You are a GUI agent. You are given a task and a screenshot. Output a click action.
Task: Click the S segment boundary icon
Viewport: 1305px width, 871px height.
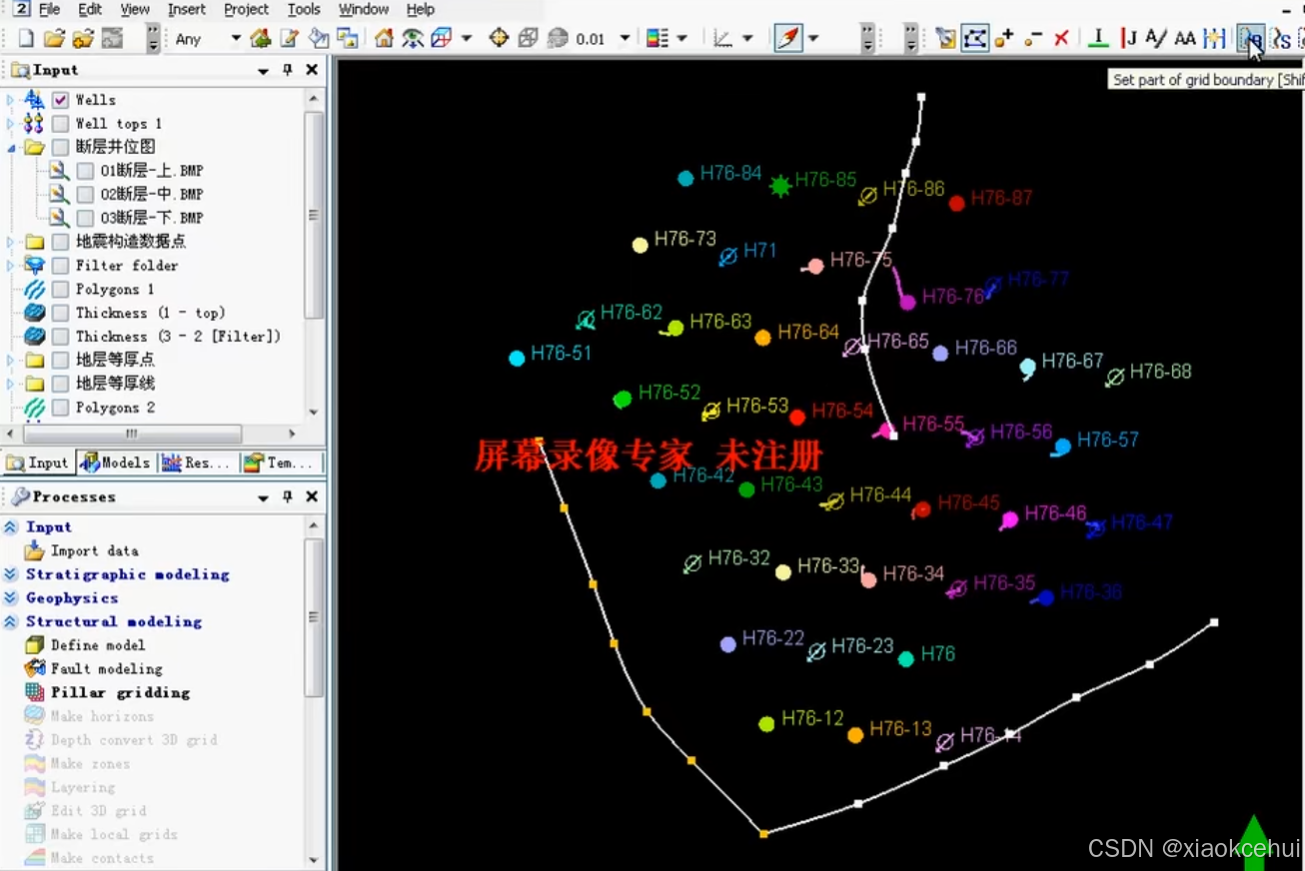coord(1281,39)
